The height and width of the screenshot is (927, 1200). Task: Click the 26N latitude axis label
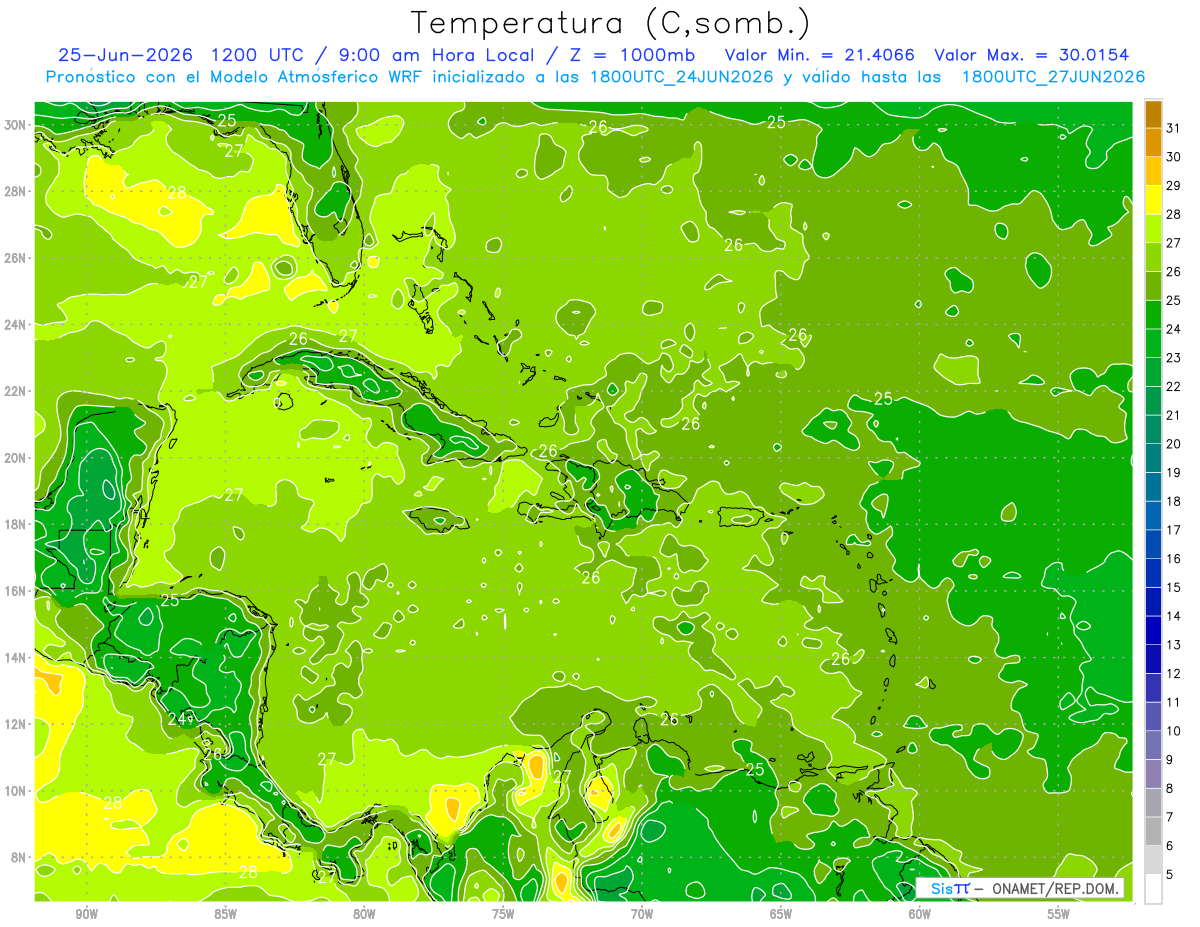tap(16, 258)
